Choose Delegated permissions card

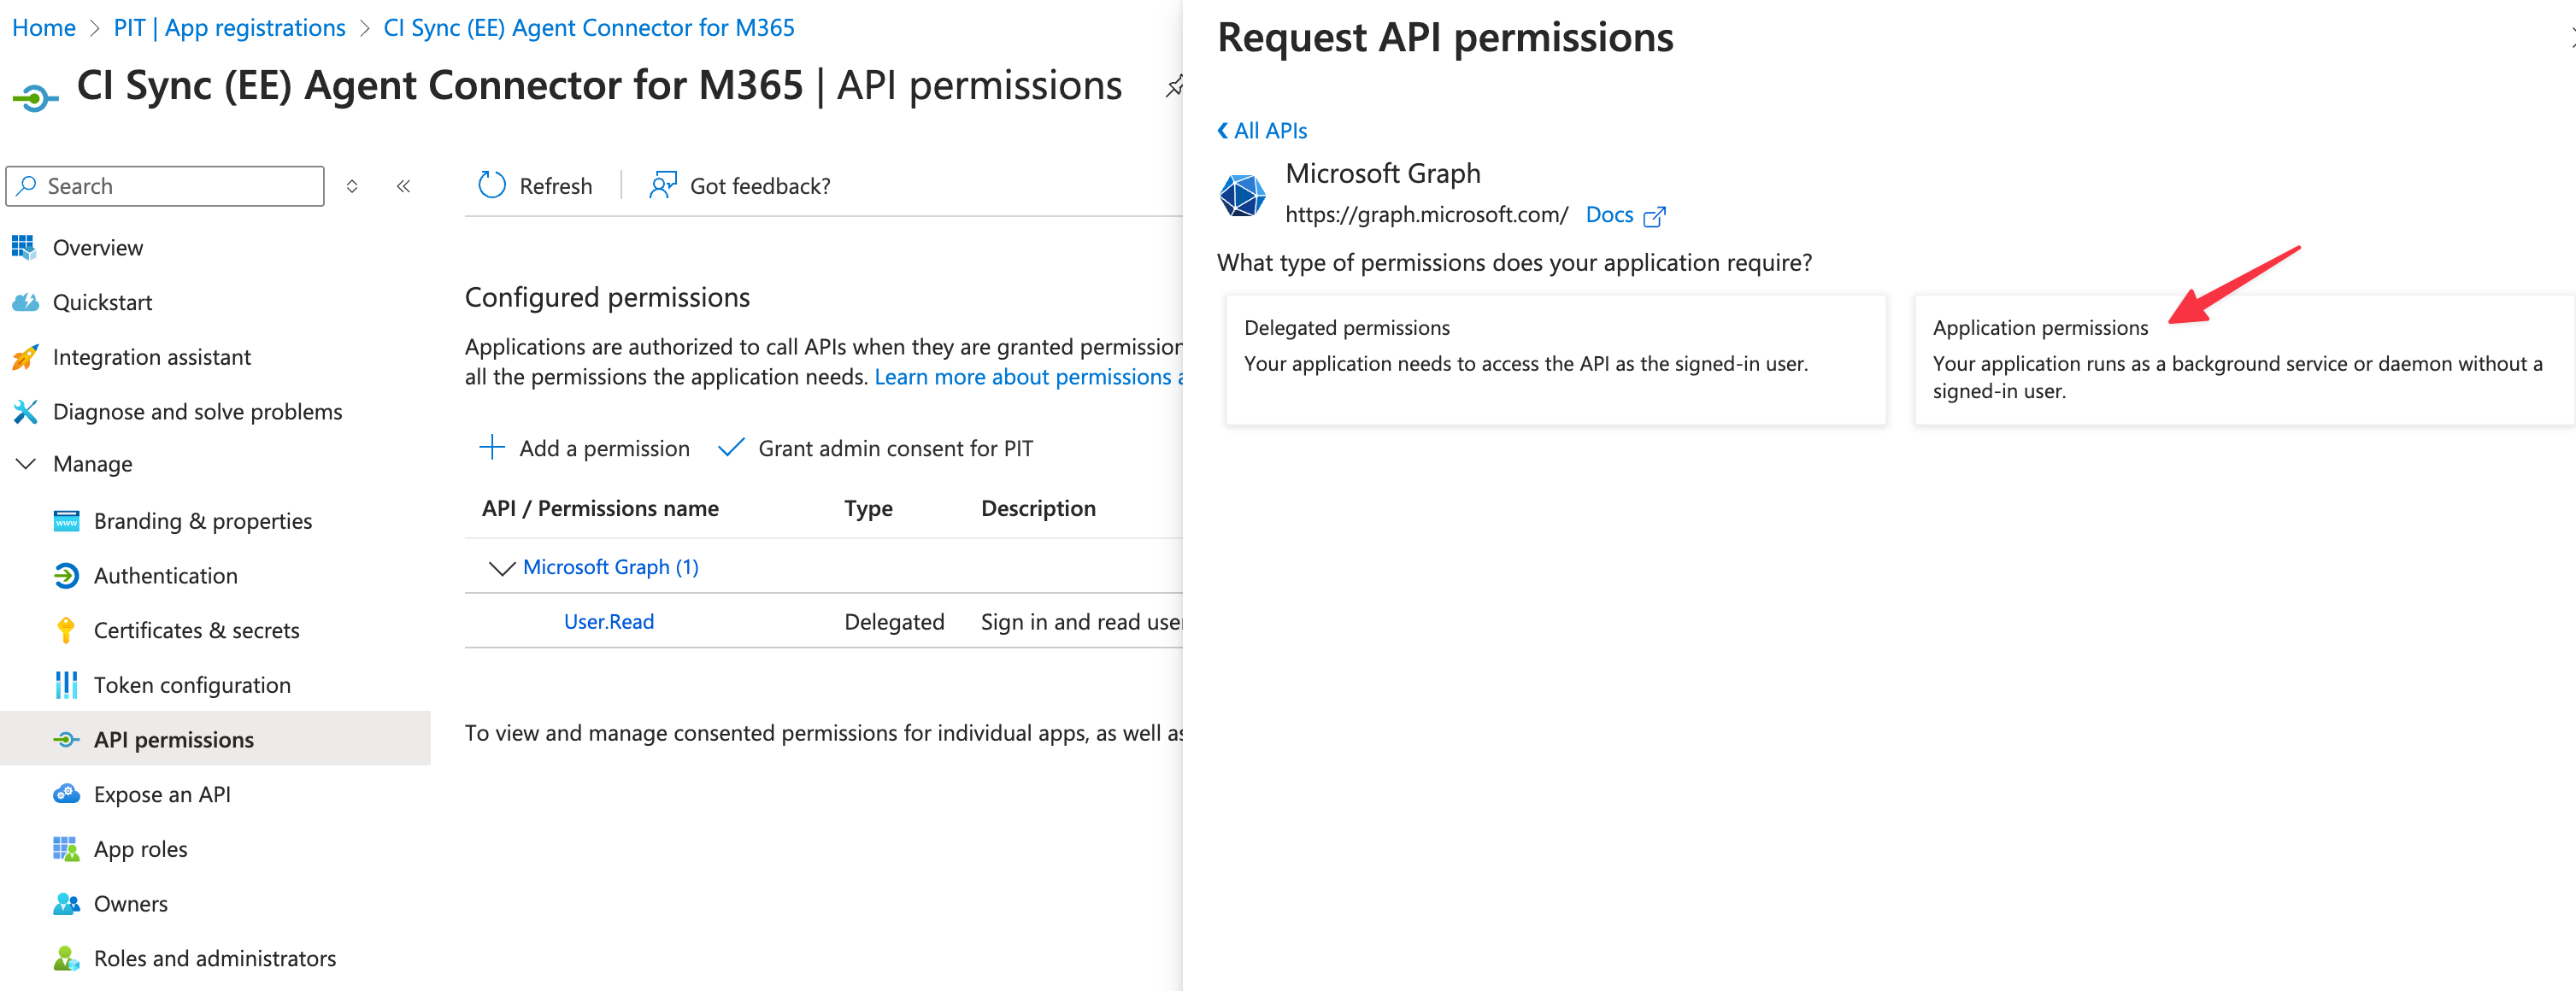1556,360
